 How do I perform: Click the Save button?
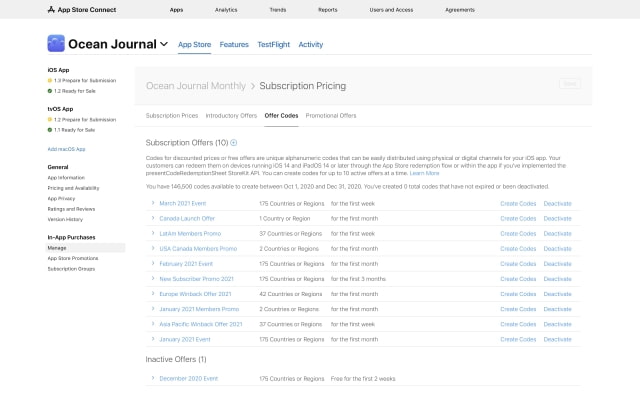click(x=568, y=85)
